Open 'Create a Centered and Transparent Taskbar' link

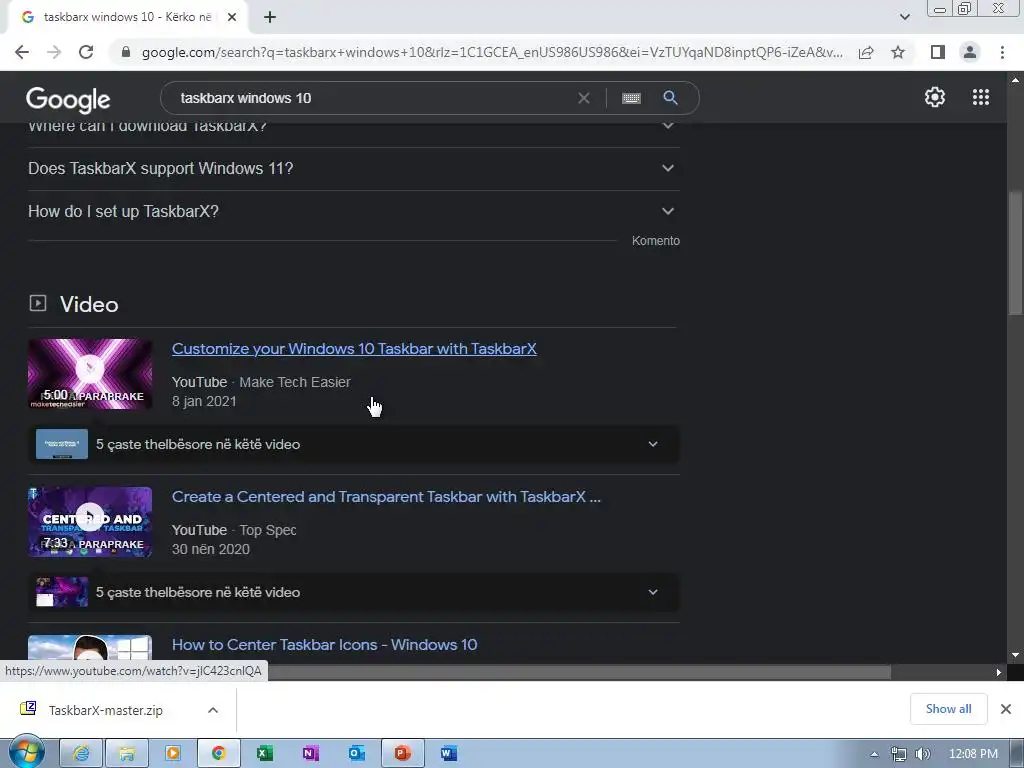point(386,497)
